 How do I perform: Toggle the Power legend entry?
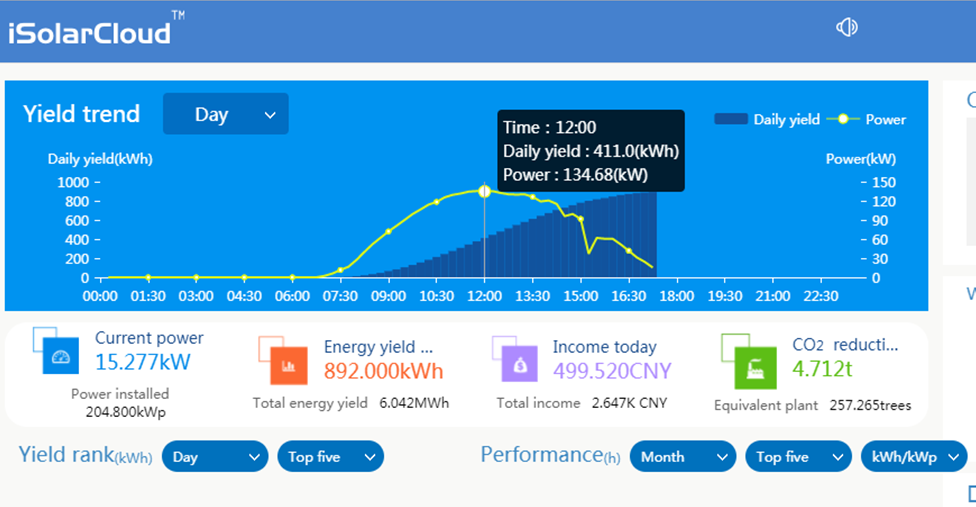point(867,119)
